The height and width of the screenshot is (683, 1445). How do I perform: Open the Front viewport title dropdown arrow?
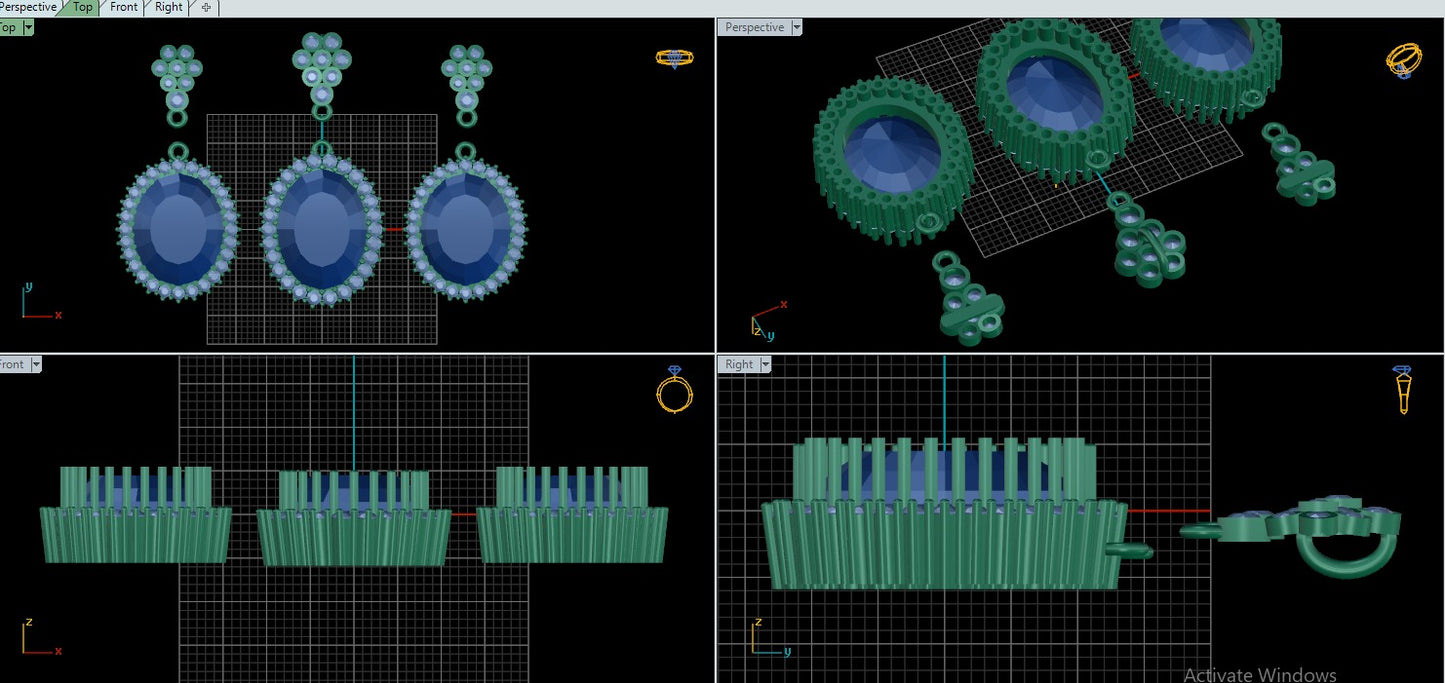[36, 365]
